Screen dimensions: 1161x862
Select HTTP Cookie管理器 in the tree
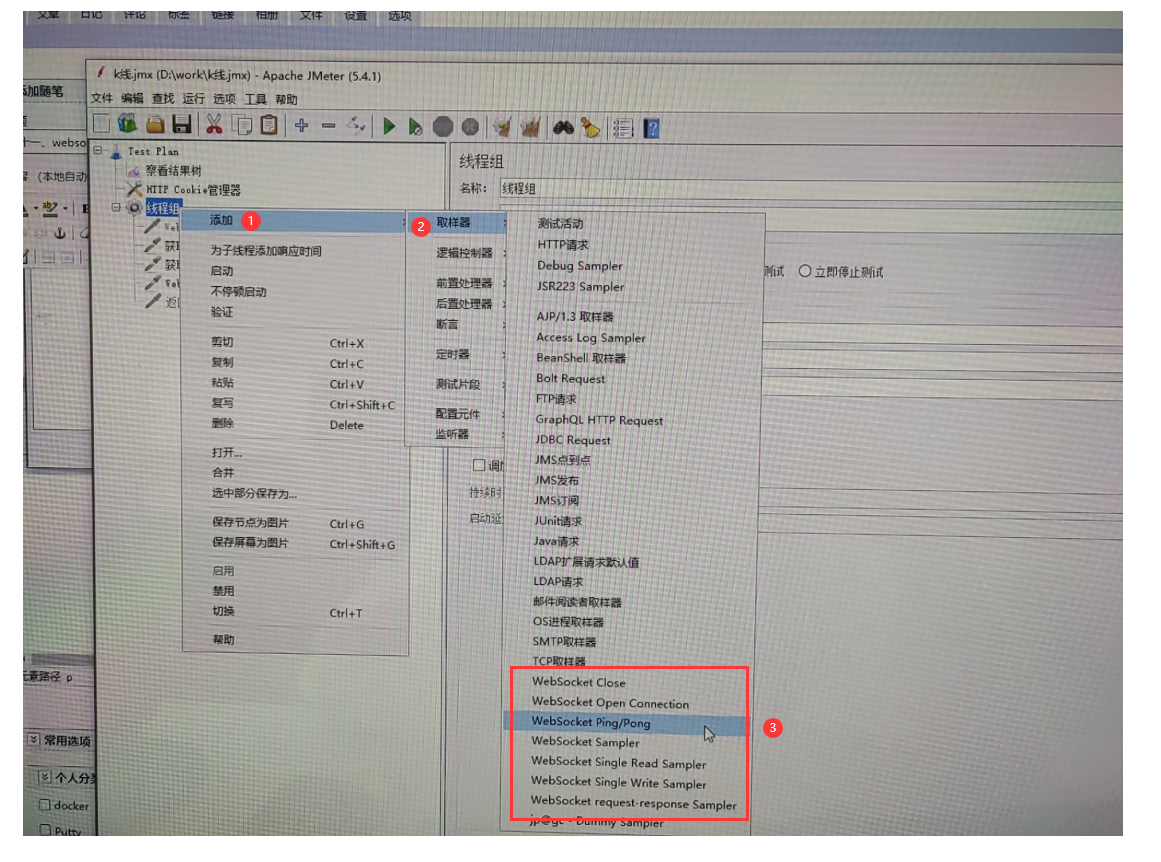pyautogui.click(x=193, y=190)
